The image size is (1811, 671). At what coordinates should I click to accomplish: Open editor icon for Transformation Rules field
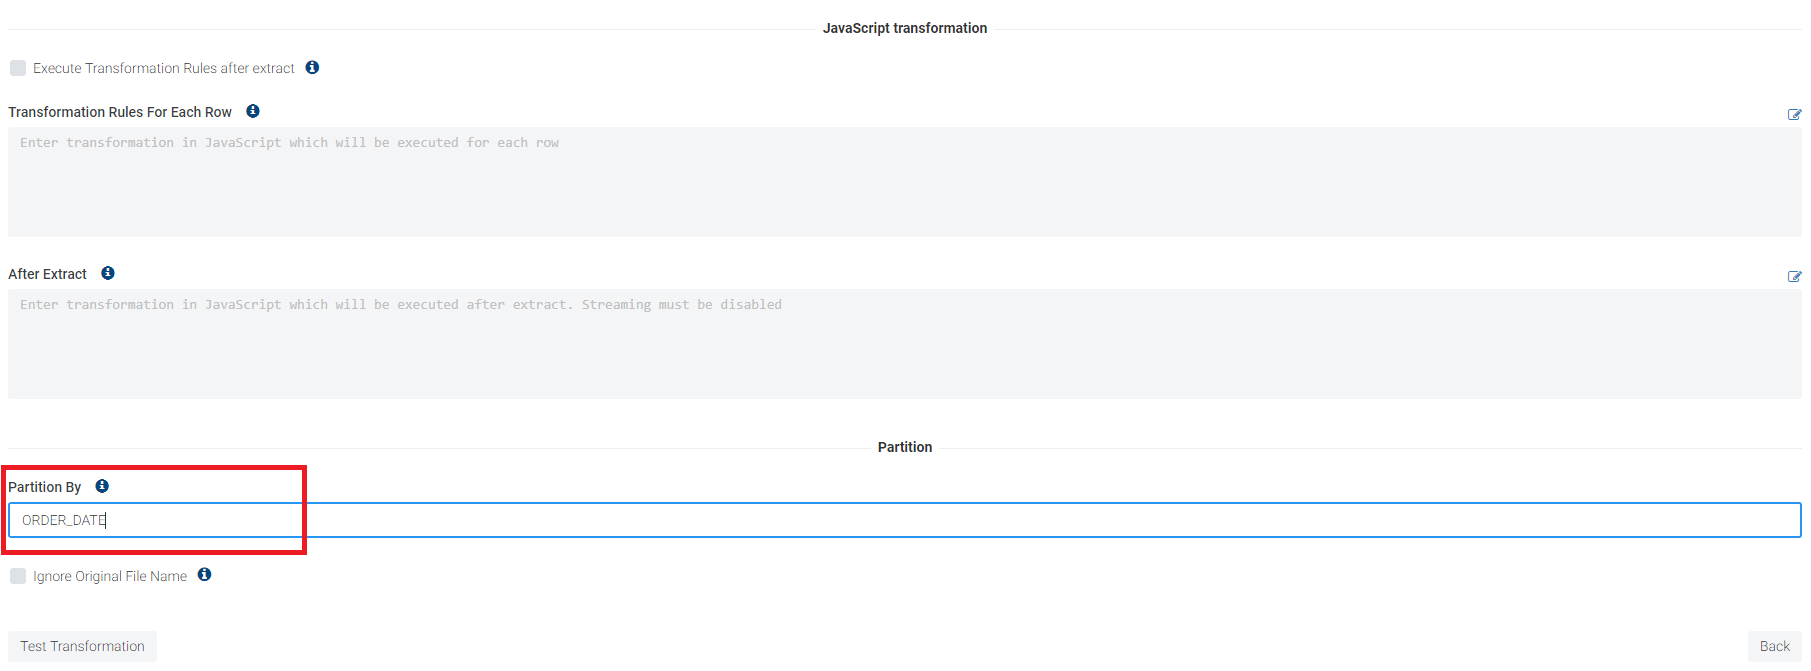1794,115
